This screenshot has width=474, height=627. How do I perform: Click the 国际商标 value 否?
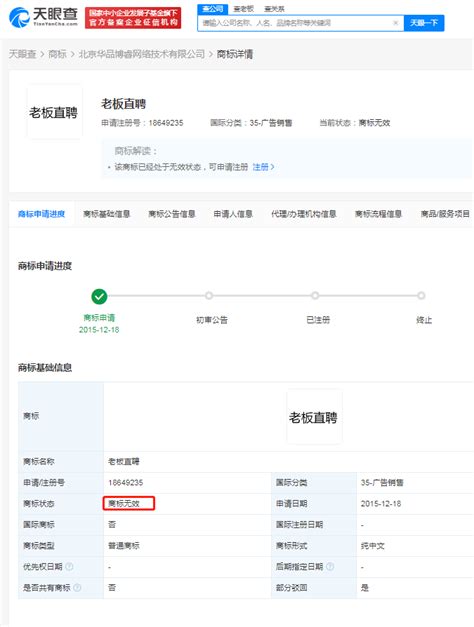pyautogui.click(x=112, y=525)
